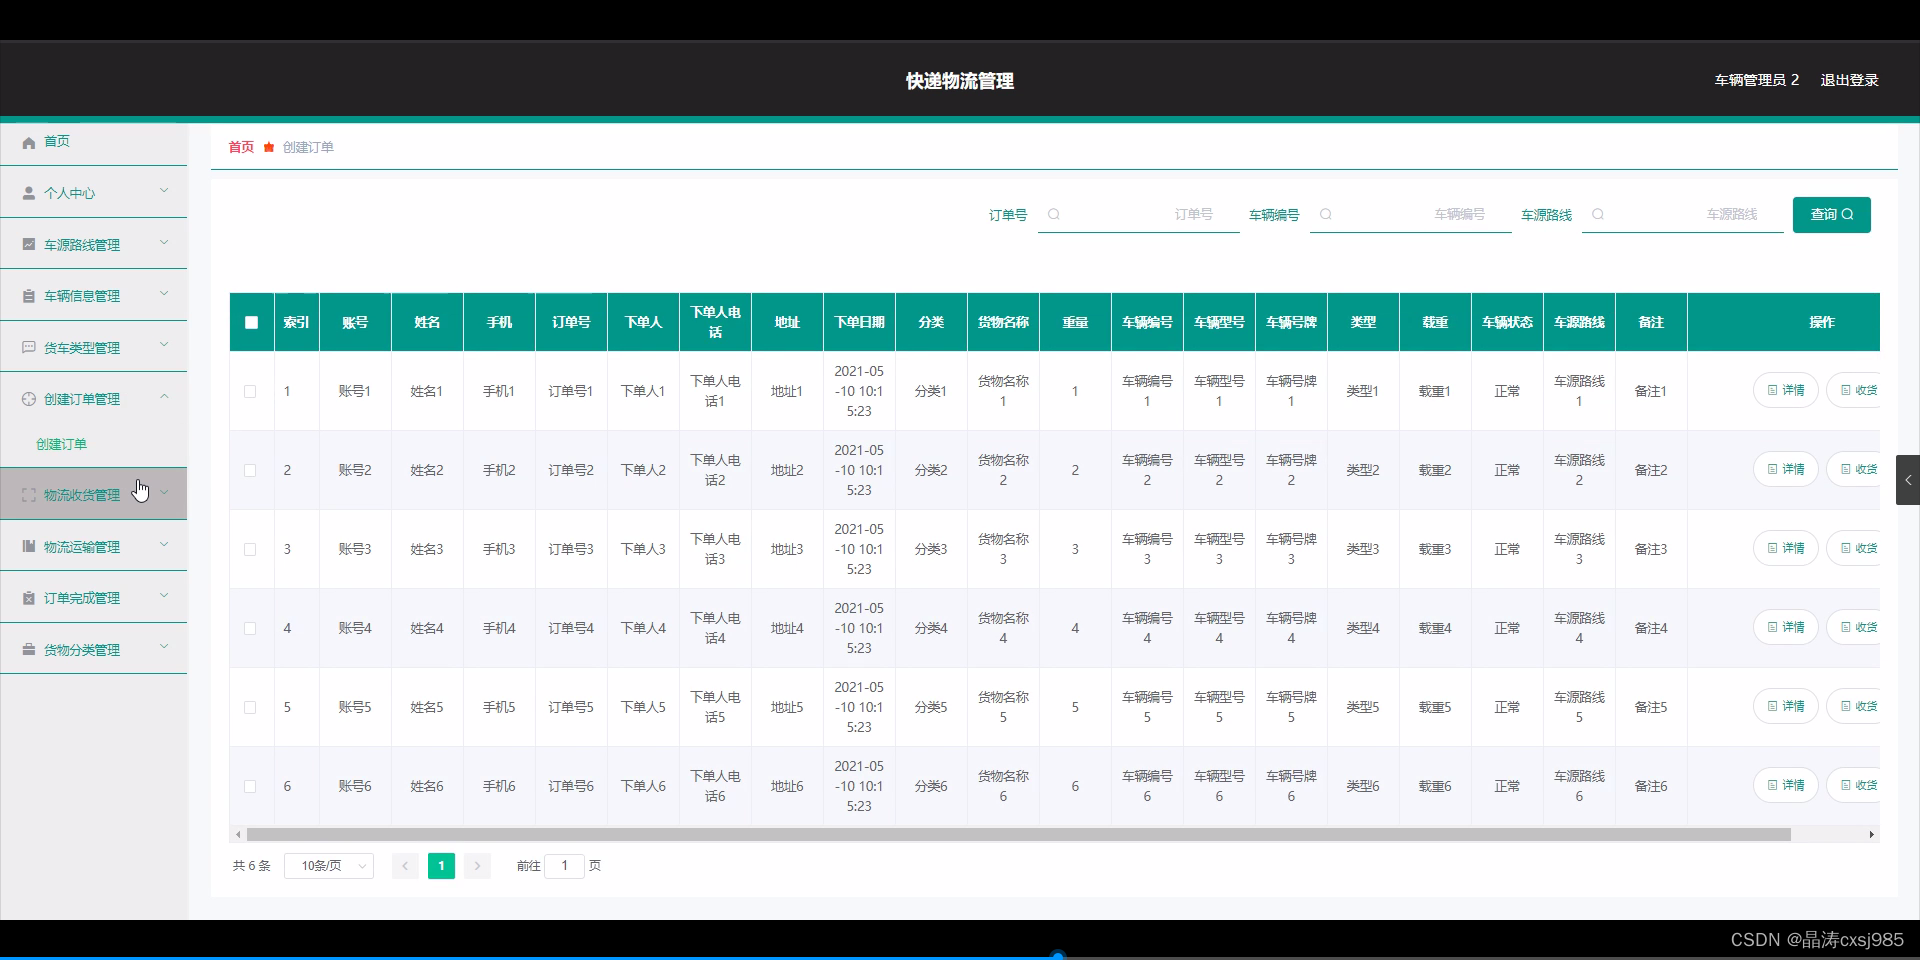Go to next page arrow in pagination
This screenshot has width=1920, height=960.
[x=477, y=866]
